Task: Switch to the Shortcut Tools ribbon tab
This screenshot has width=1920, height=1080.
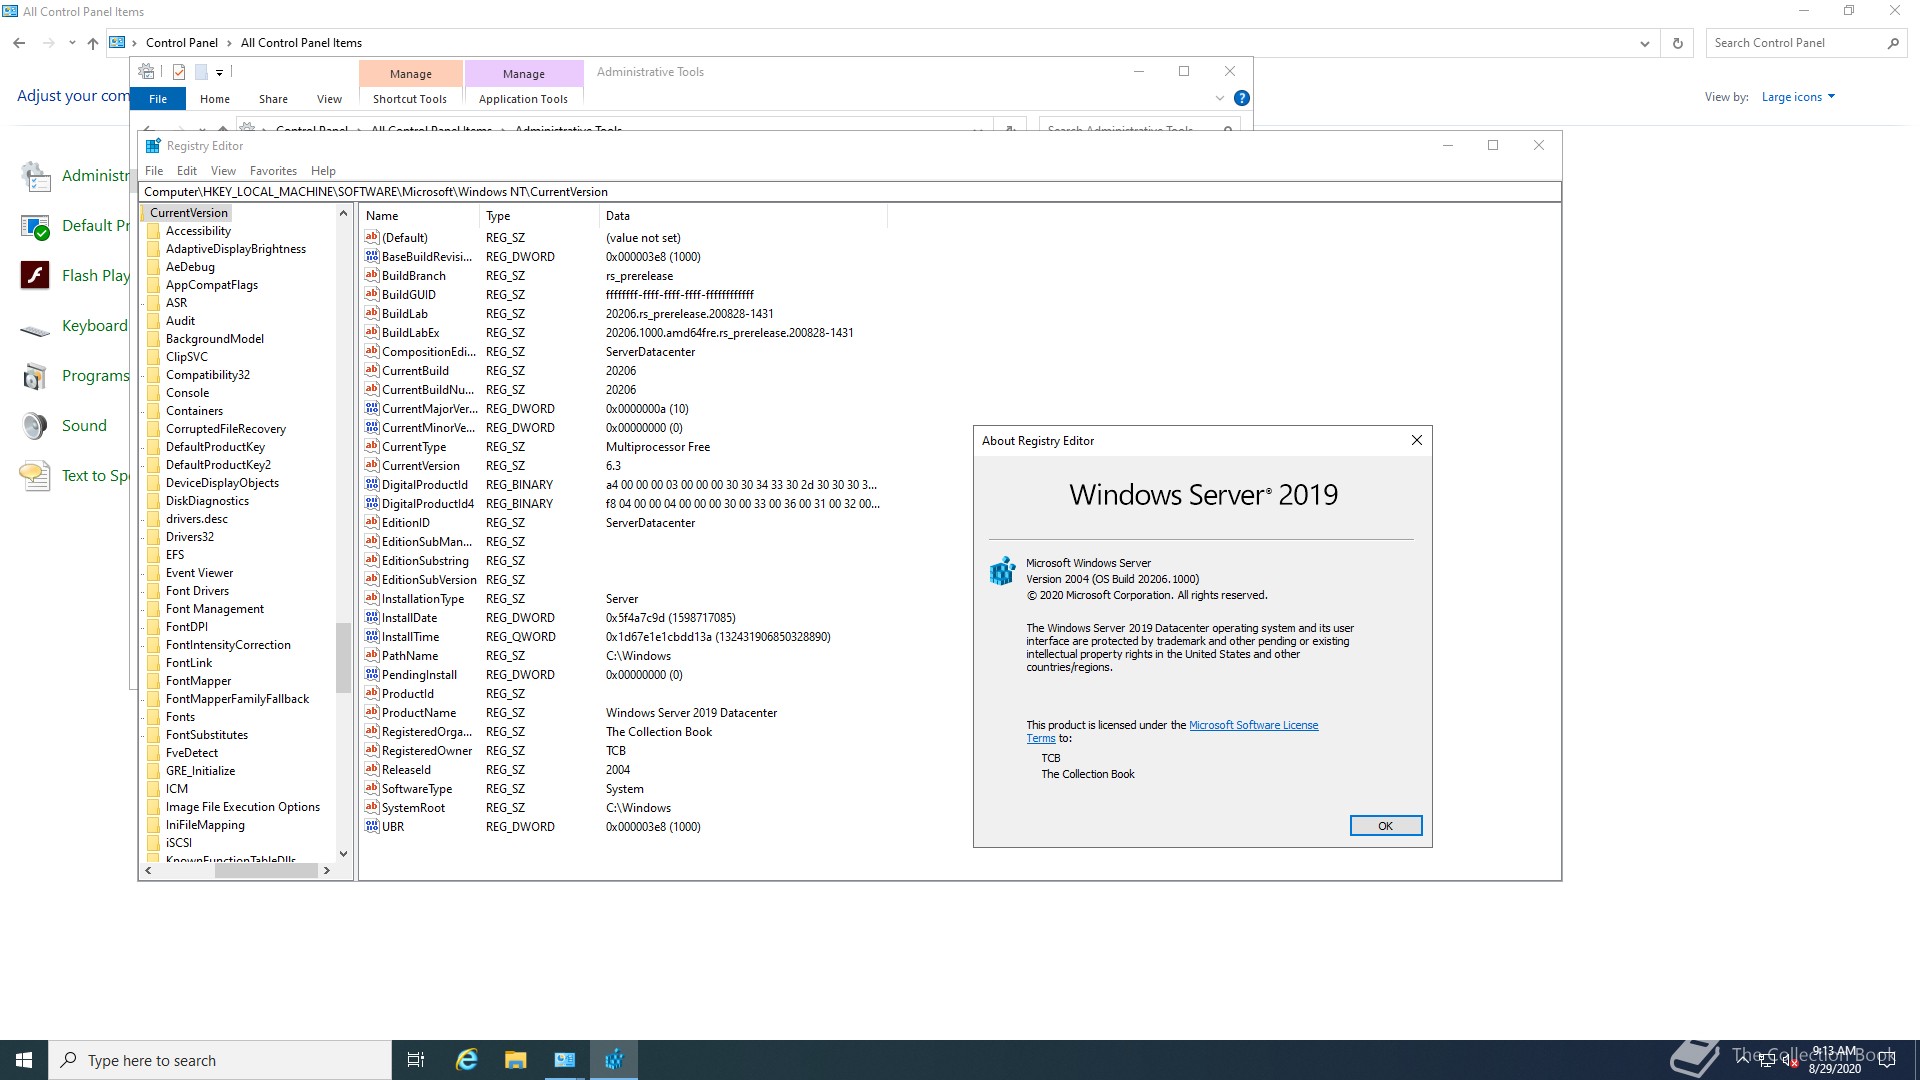Action: click(x=410, y=99)
